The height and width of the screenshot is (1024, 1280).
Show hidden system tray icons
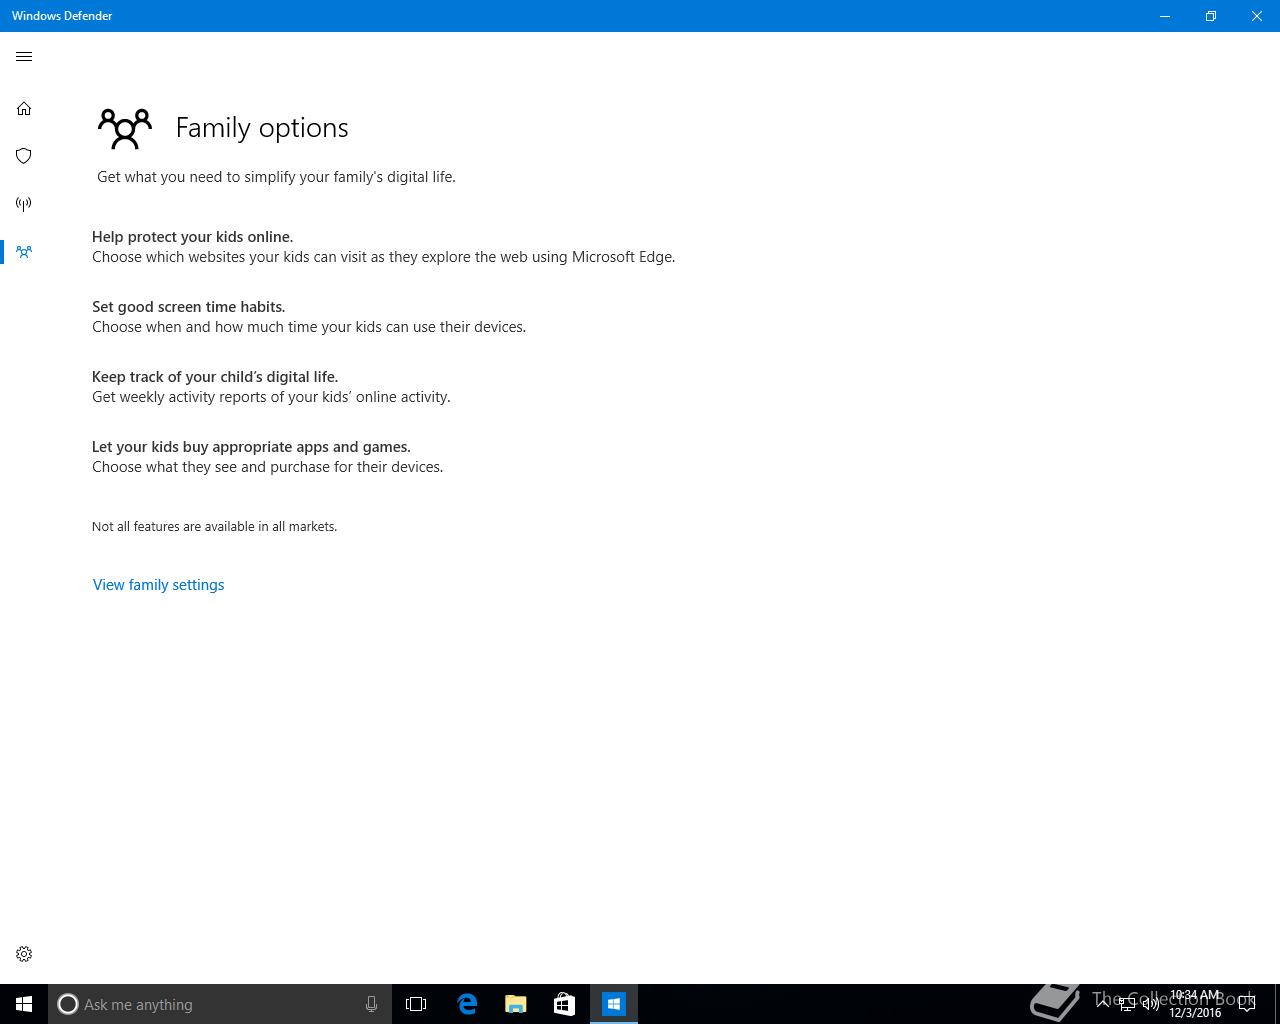tap(1103, 1004)
